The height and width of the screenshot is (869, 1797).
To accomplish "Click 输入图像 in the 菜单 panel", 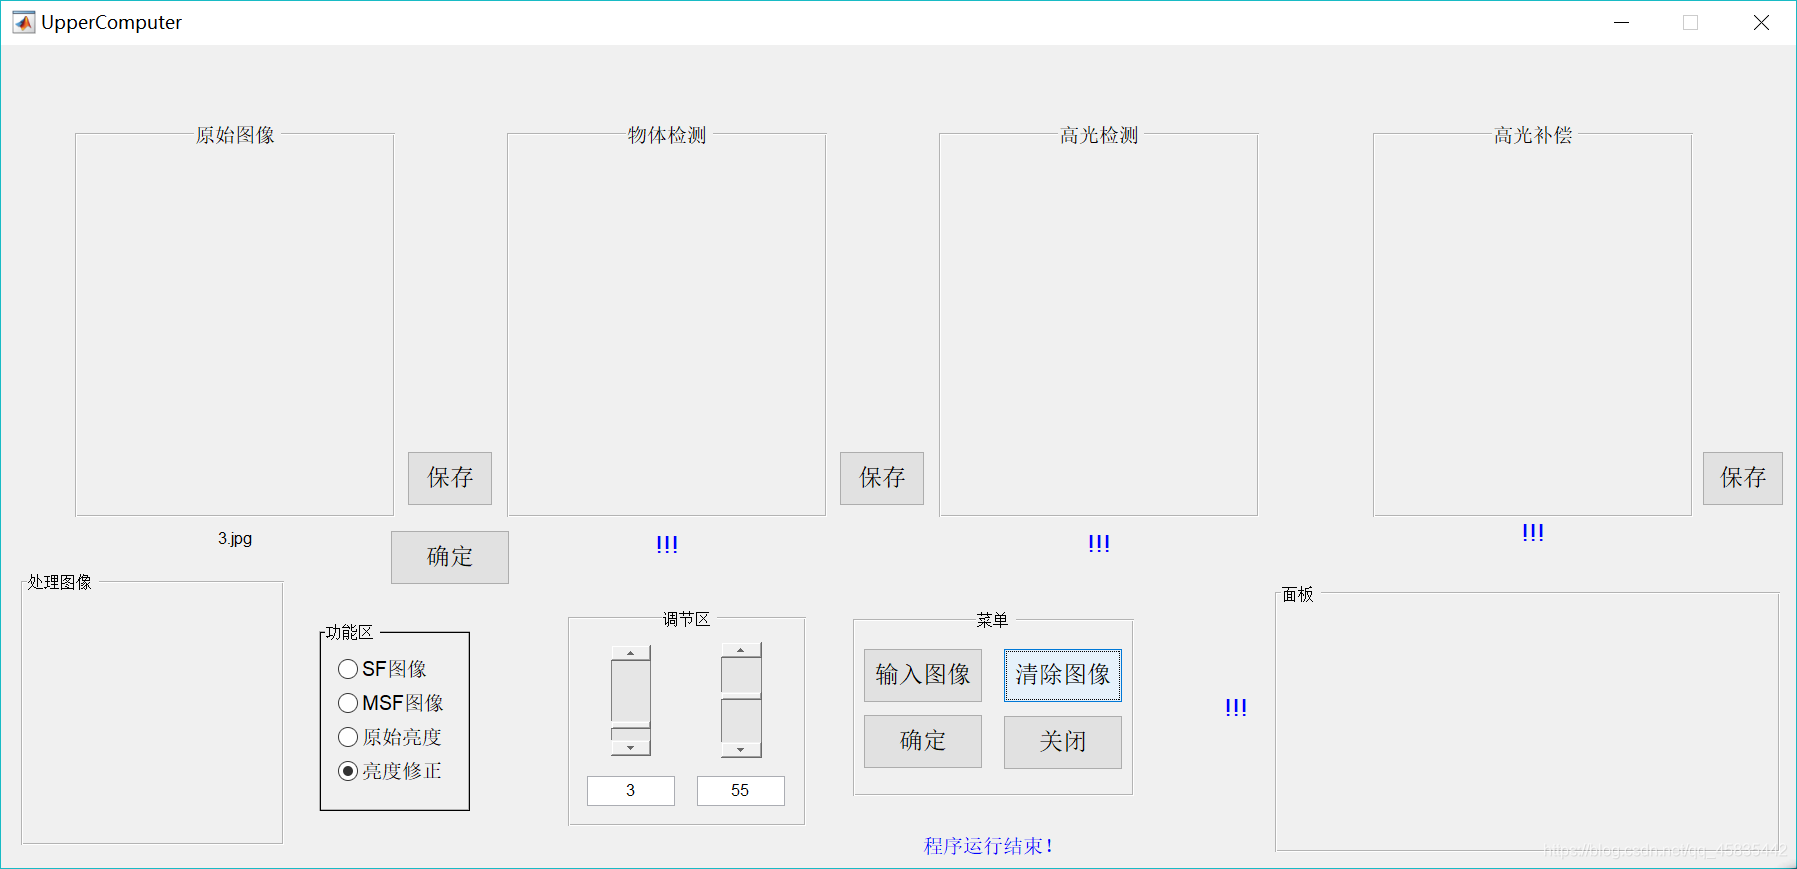I will pos(923,675).
